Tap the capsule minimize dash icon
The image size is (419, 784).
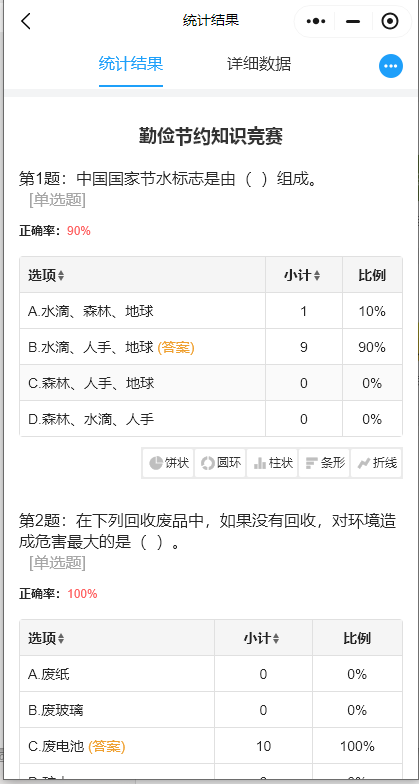point(353,22)
